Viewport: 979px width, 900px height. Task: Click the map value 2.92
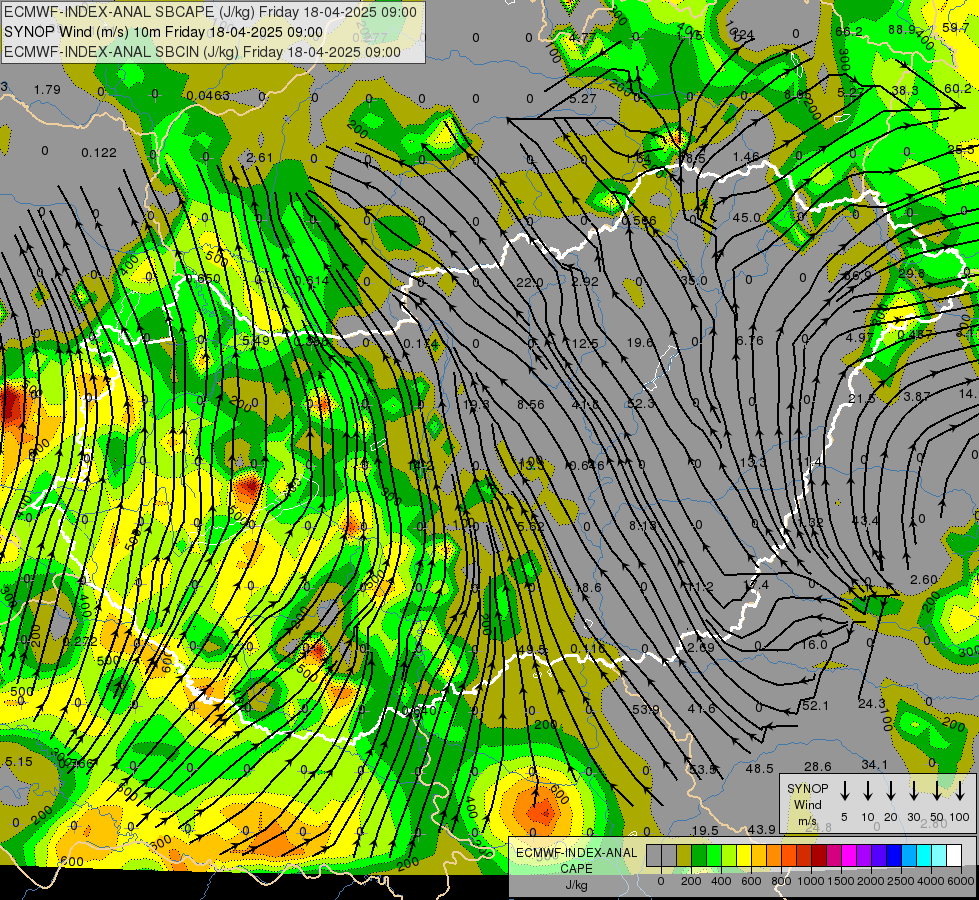585,282
